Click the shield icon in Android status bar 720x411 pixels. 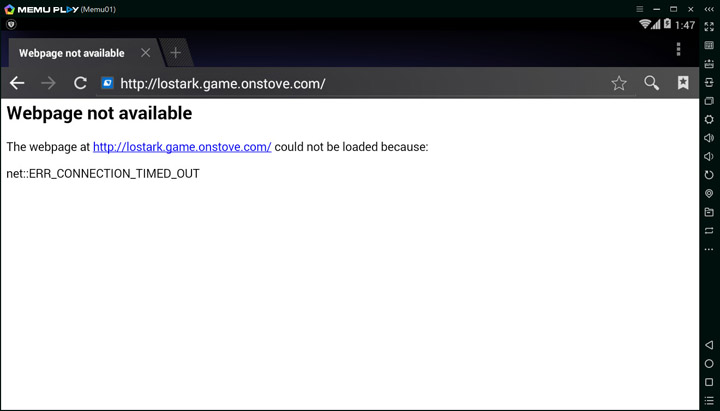(x=11, y=24)
